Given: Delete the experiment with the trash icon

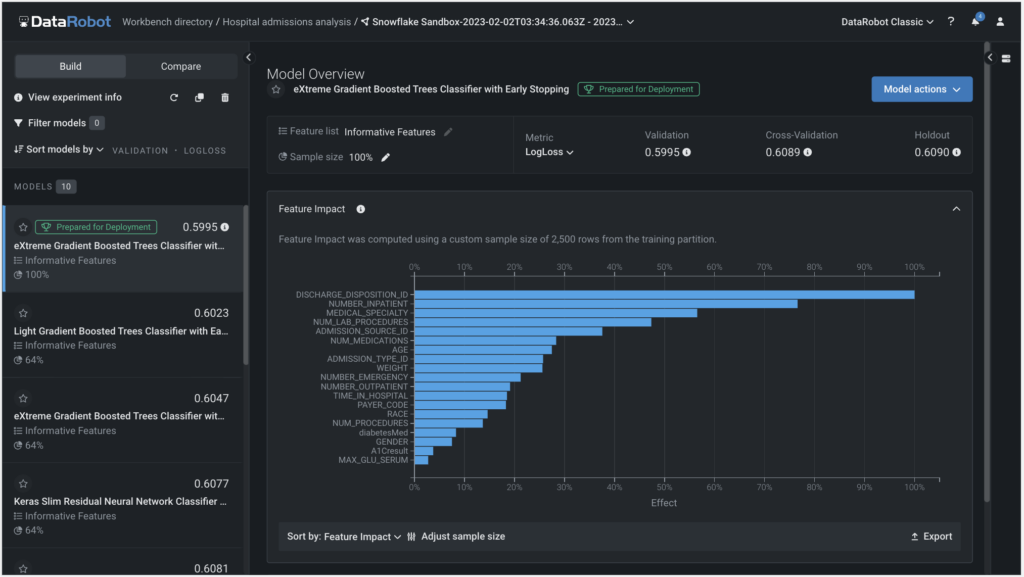Looking at the screenshot, I should [225, 97].
